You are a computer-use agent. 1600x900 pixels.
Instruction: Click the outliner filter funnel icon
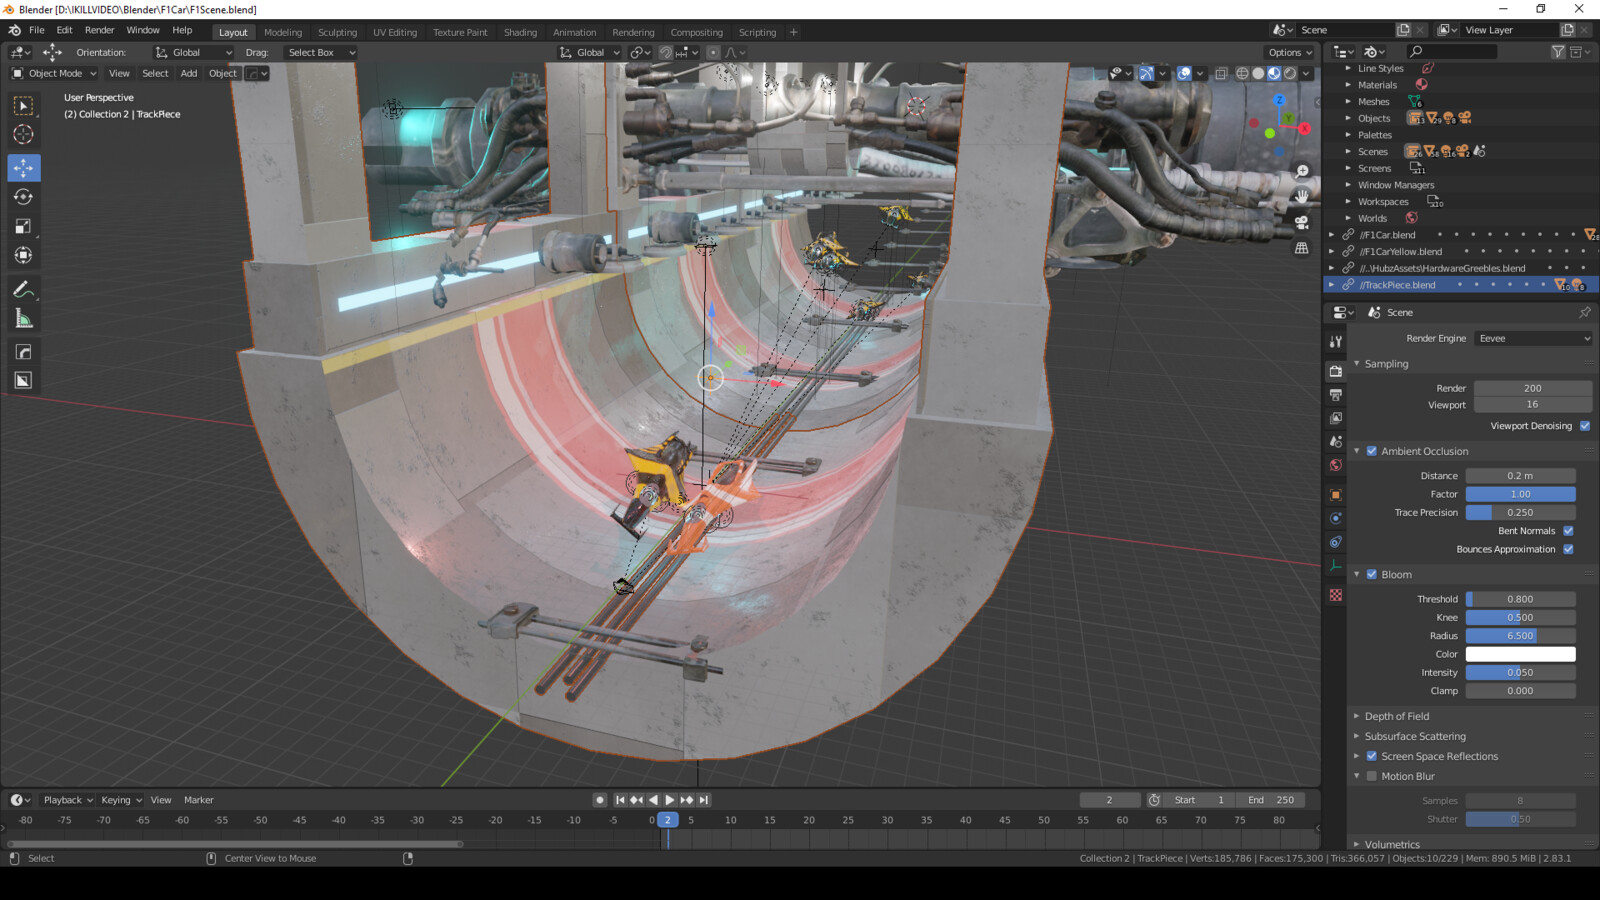tap(1558, 52)
